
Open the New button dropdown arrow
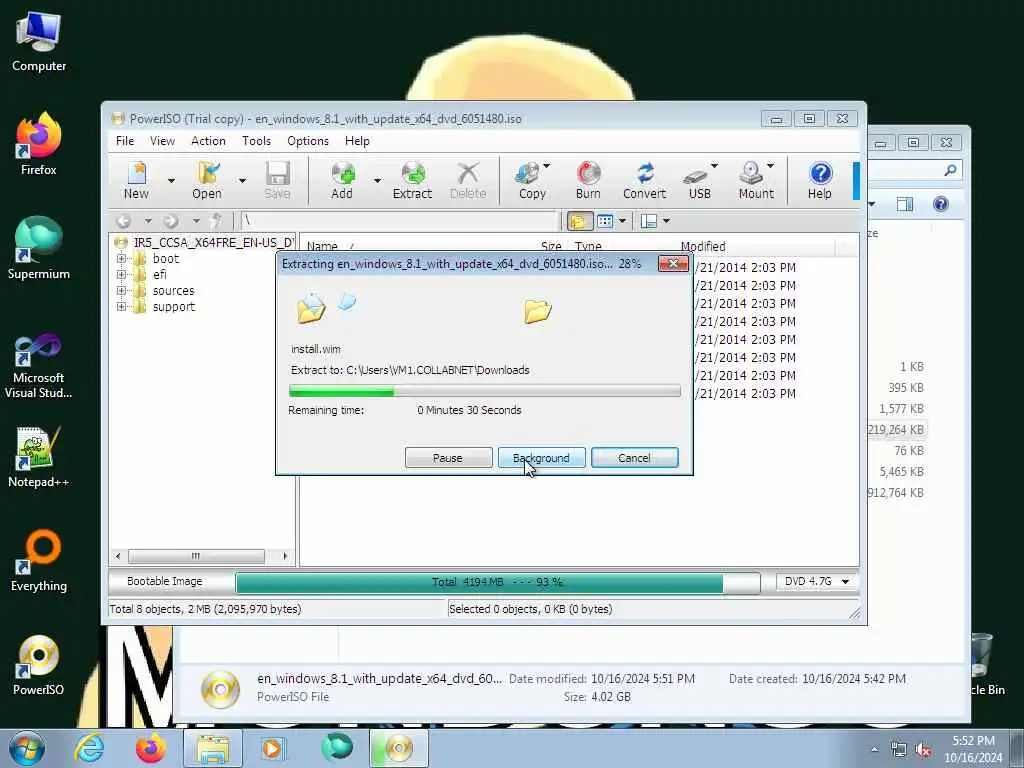point(171,180)
